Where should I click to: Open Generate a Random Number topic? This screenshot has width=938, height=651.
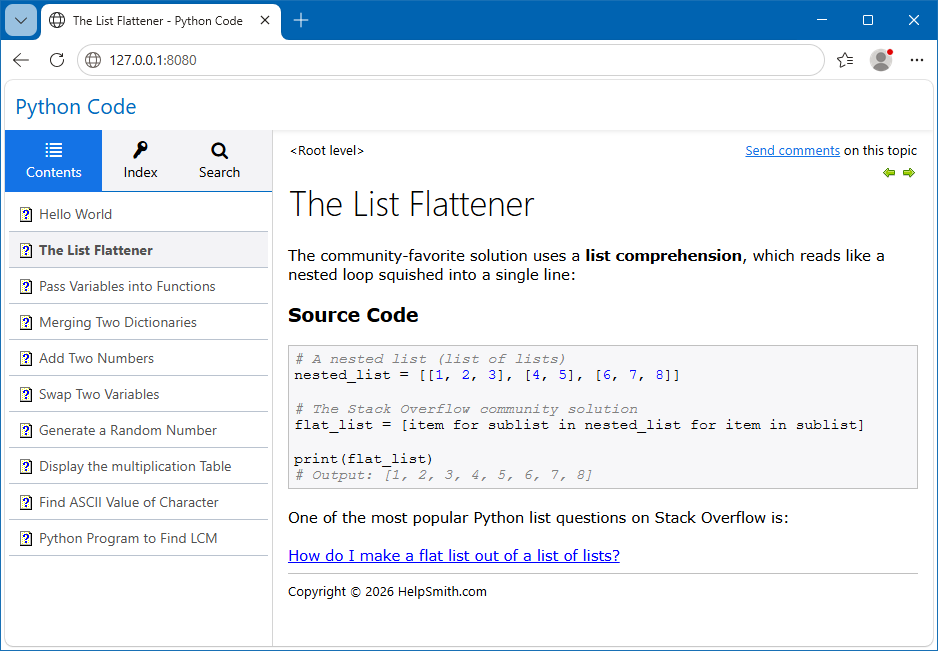138,430
